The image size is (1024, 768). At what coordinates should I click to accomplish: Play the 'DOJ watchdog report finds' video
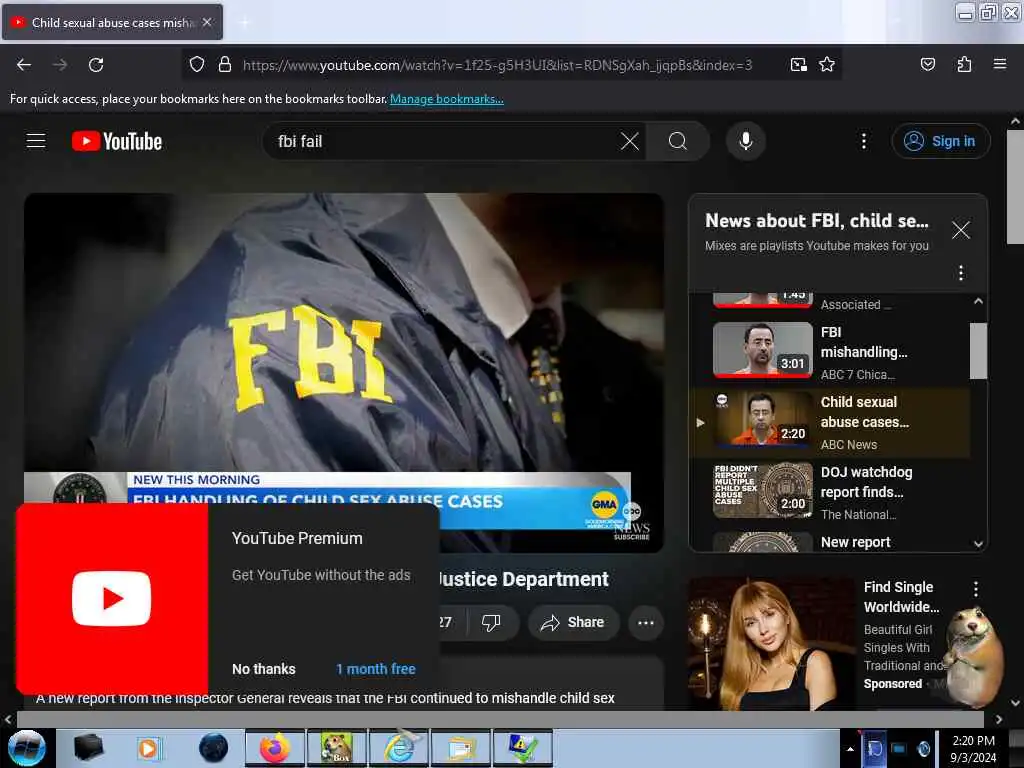pyautogui.click(x=829, y=492)
